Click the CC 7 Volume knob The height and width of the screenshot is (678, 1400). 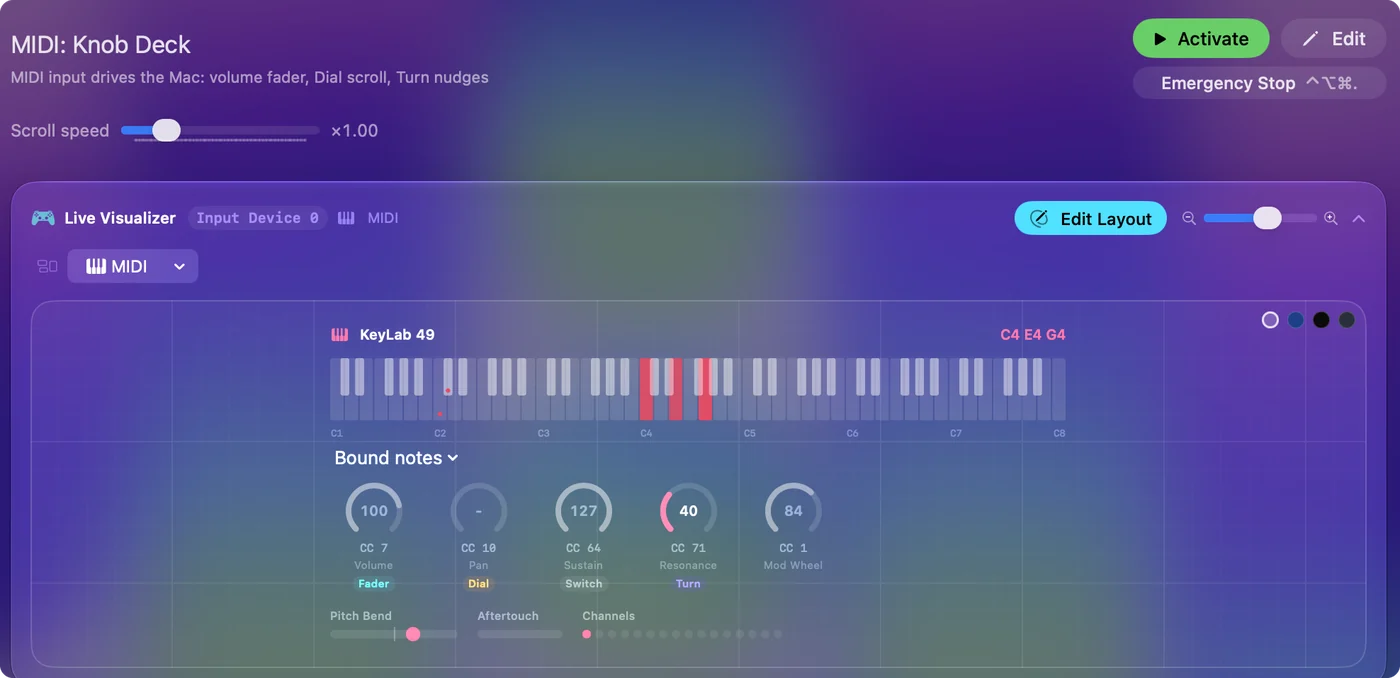coord(374,510)
